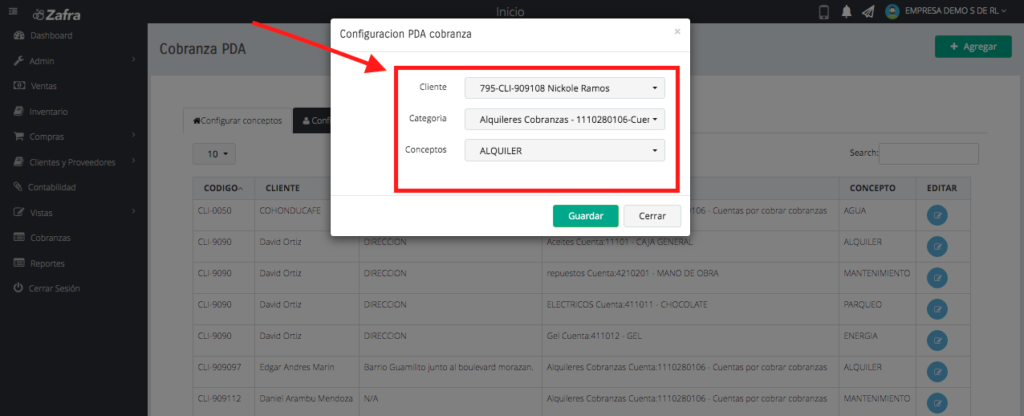Viewport: 1024px width, 416px height.
Task: Open Cobranzas in sidebar
Action: (50, 238)
